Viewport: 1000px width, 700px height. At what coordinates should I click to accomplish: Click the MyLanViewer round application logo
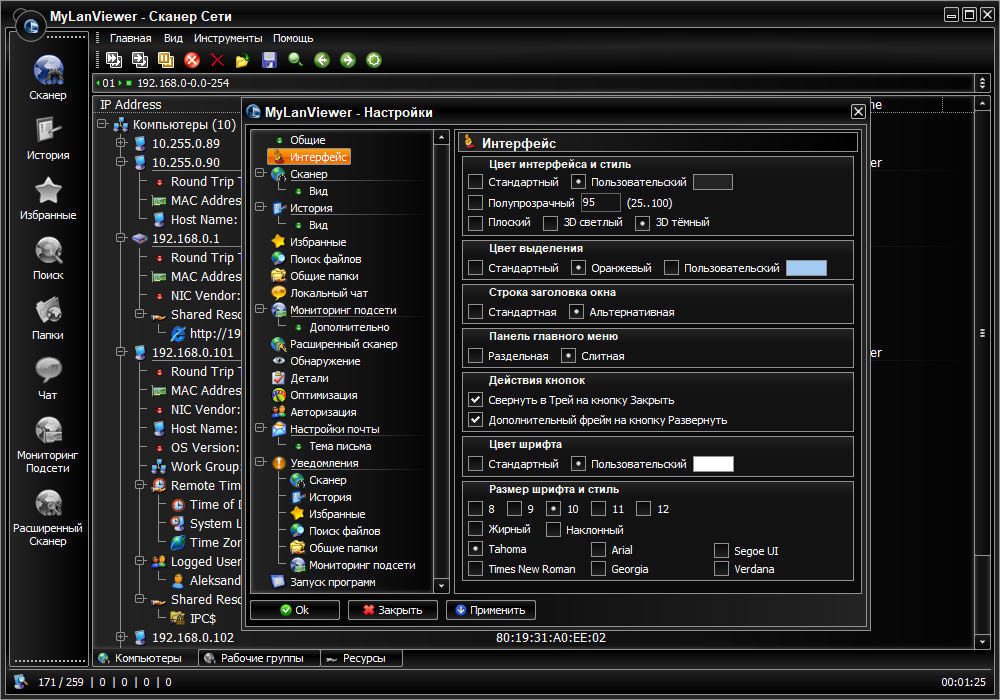click(31, 26)
